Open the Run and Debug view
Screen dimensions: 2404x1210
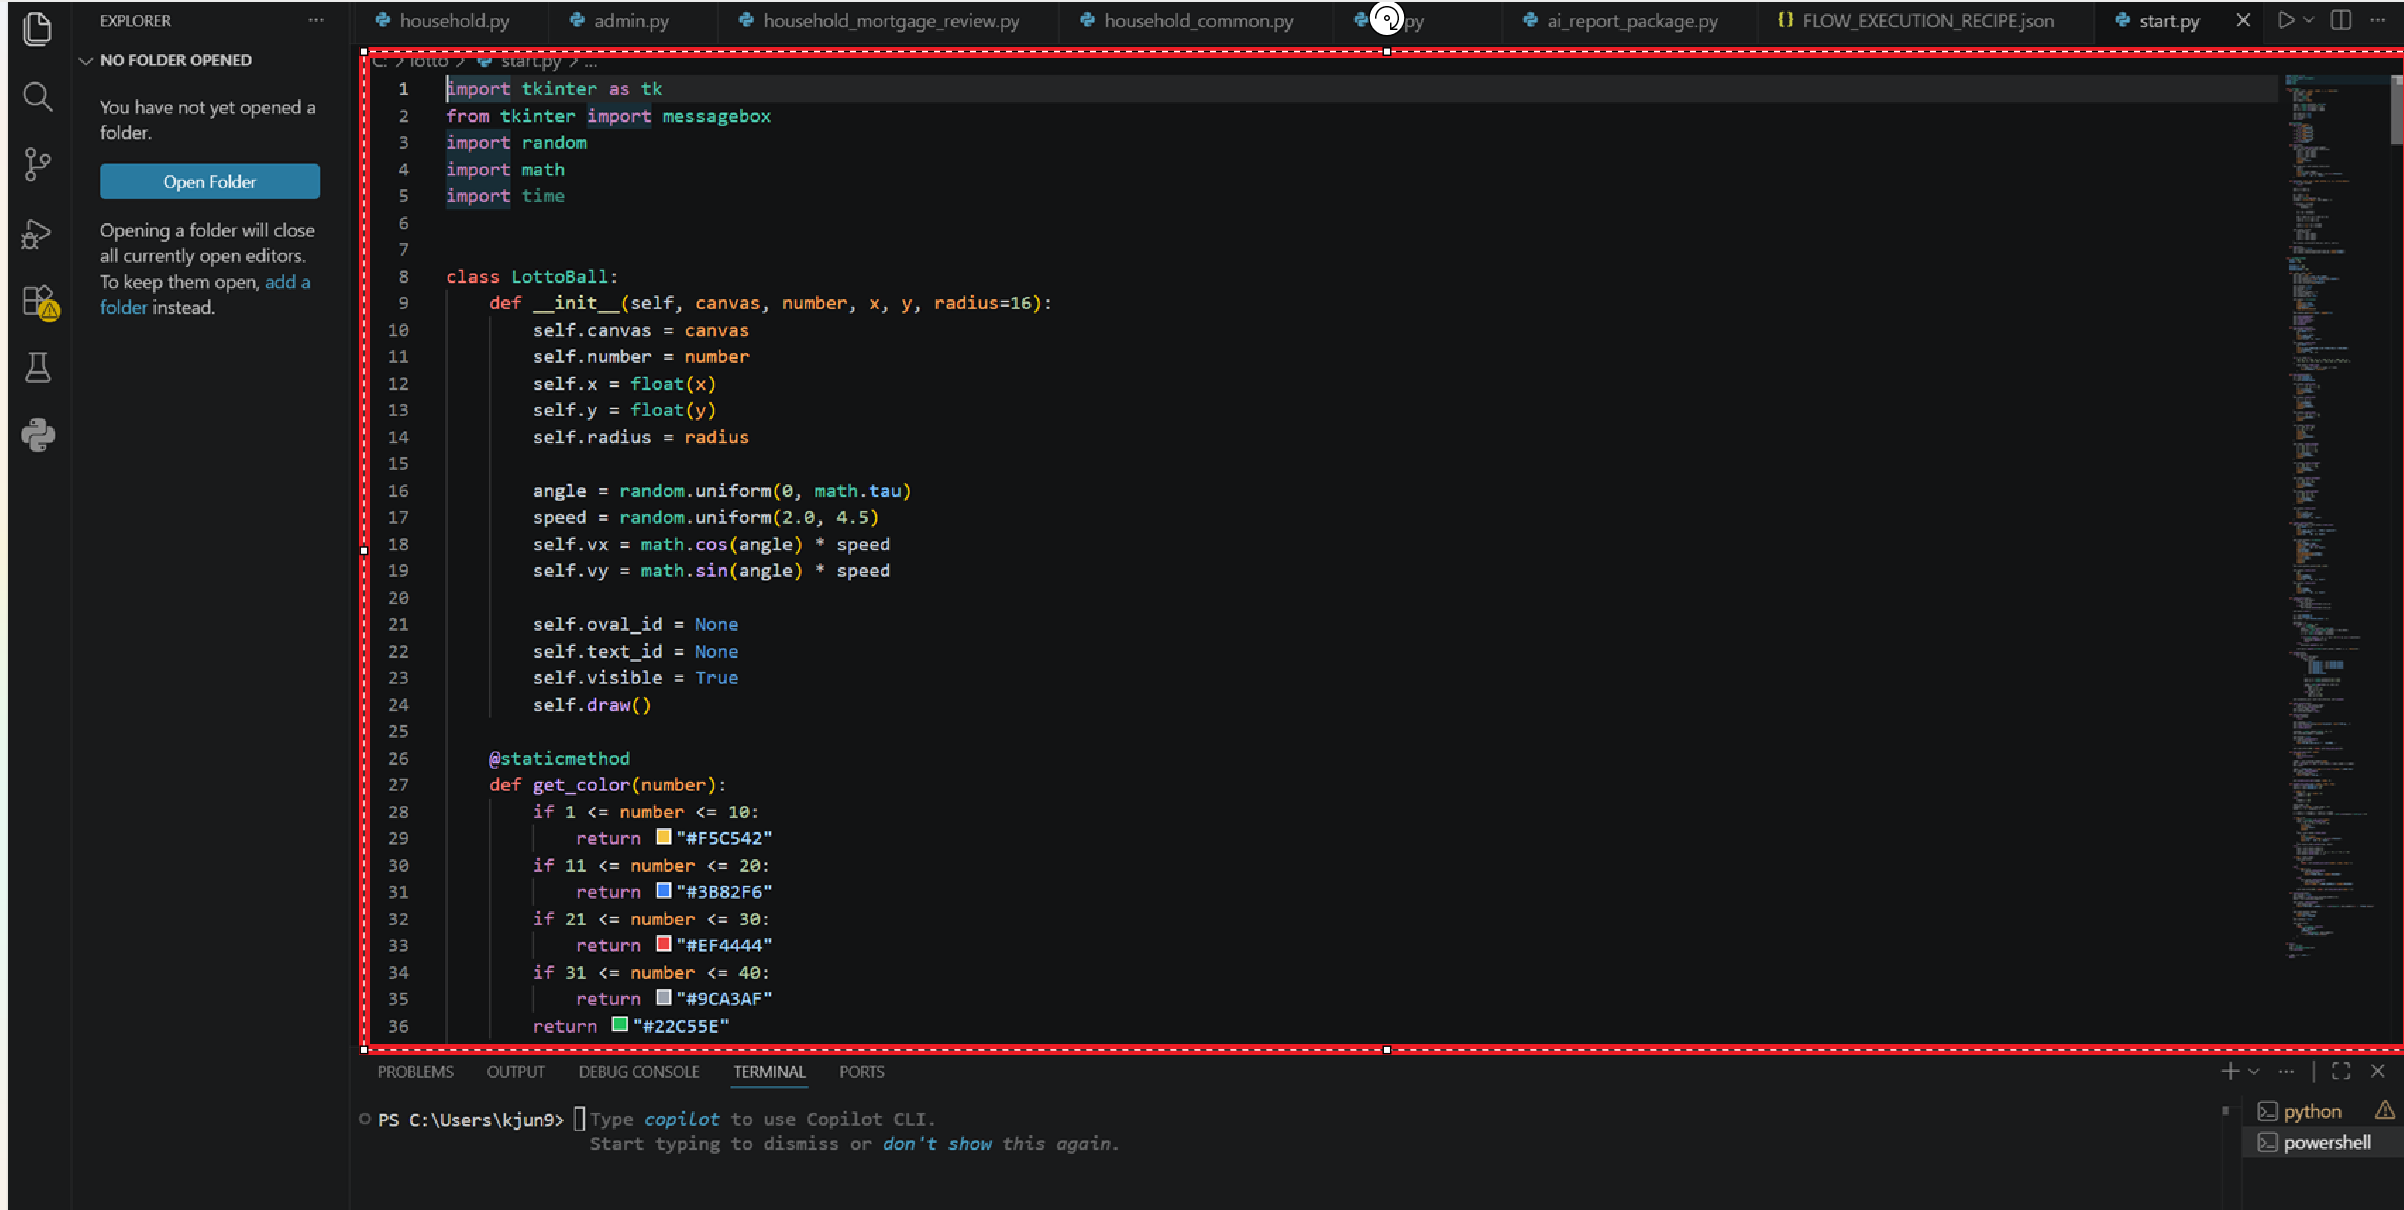click(38, 233)
